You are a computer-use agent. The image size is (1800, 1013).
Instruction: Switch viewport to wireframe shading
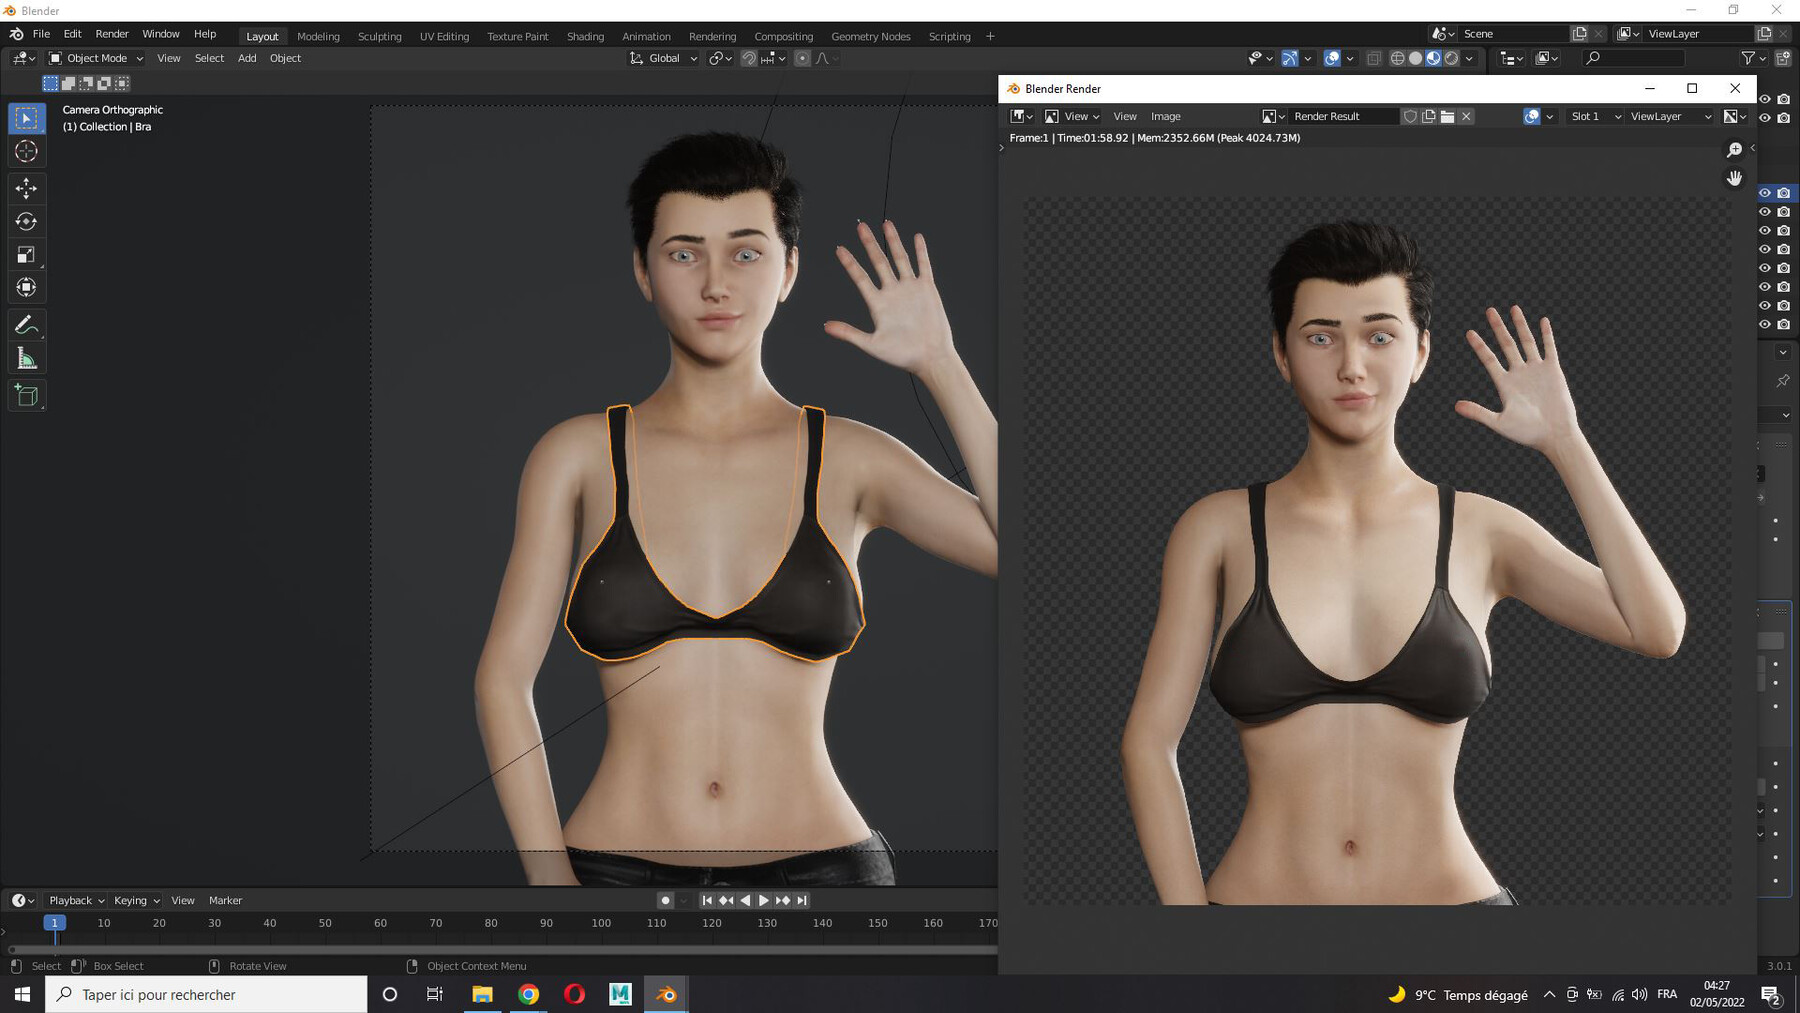(x=1398, y=58)
